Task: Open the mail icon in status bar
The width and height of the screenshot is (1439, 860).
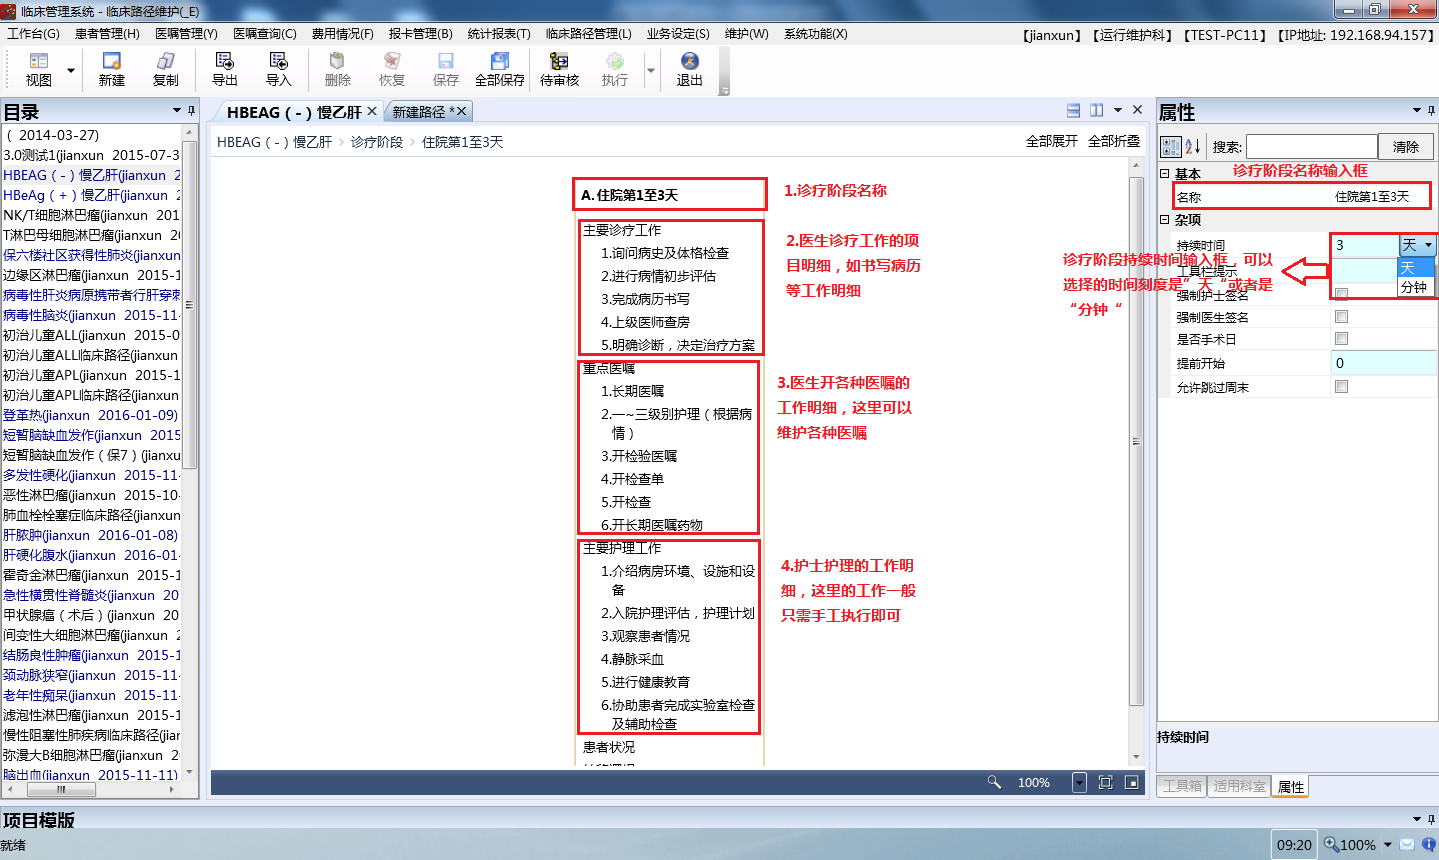Action: (1407, 845)
